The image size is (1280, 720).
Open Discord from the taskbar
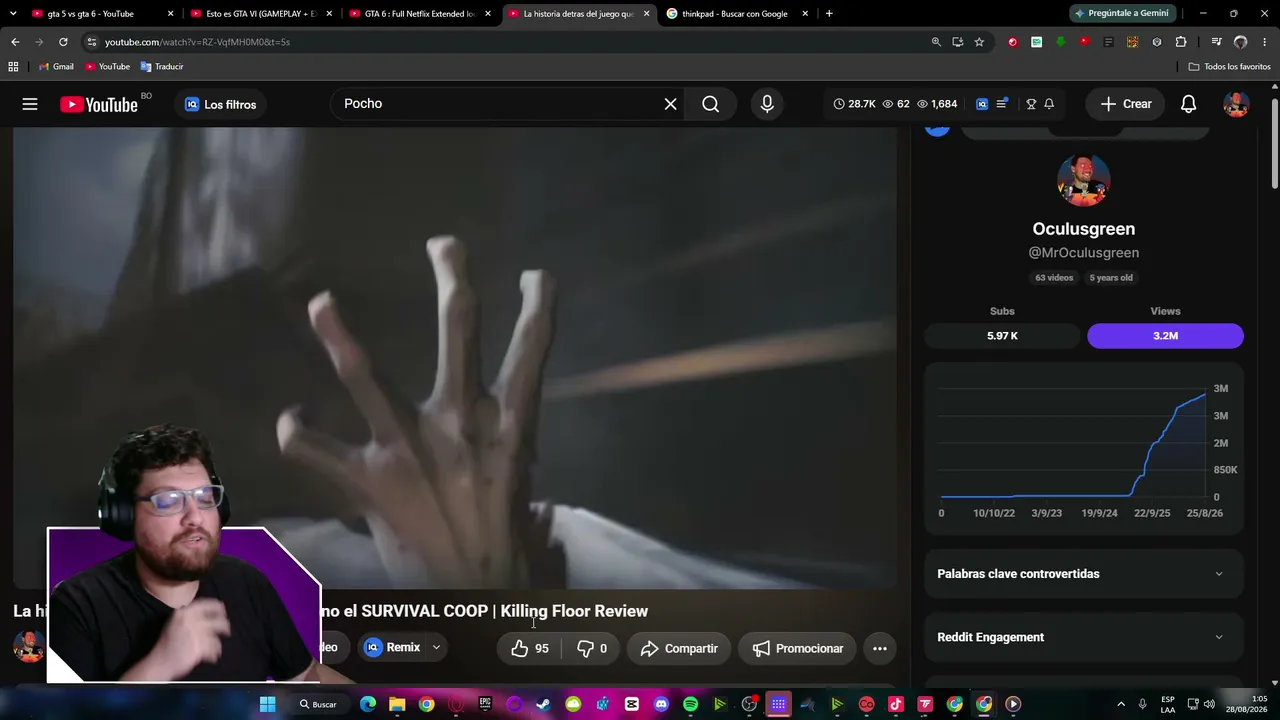point(661,704)
